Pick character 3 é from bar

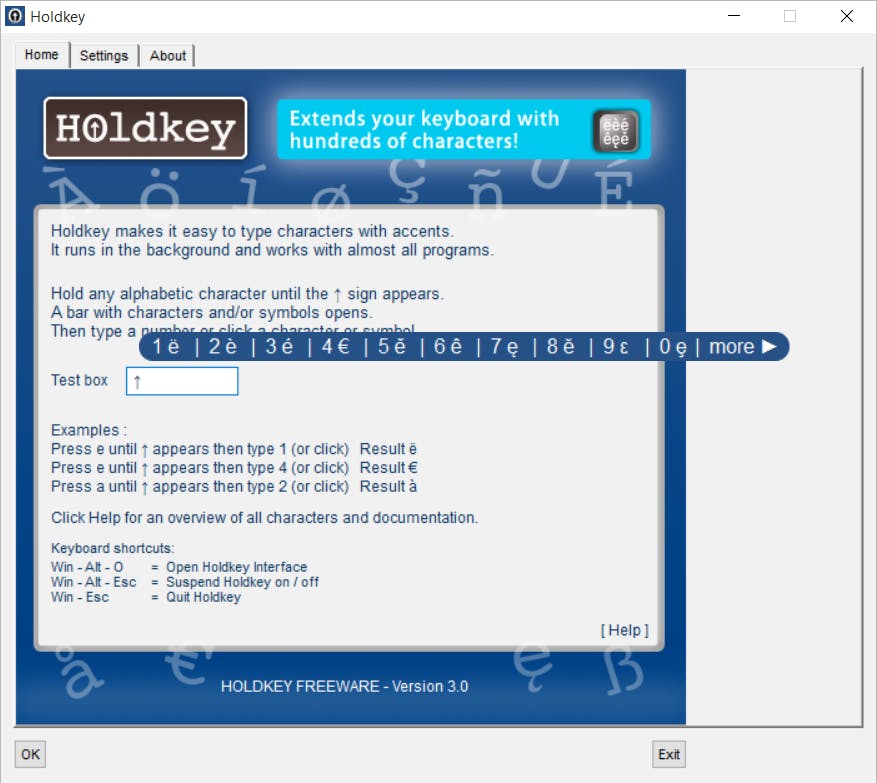point(279,347)
